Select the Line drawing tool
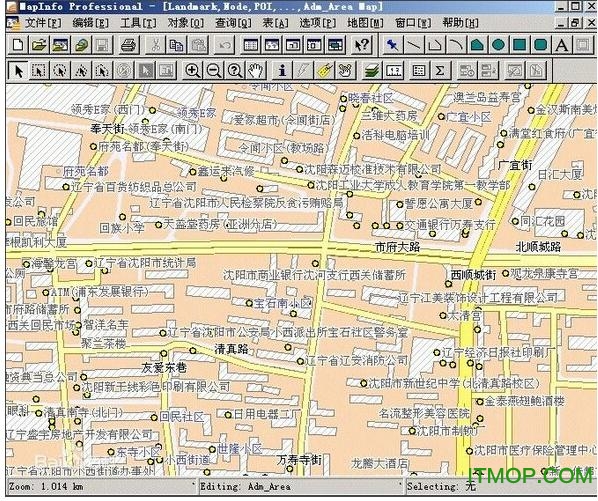The height and width of the screenshot is (501, 598). [413, 45]
